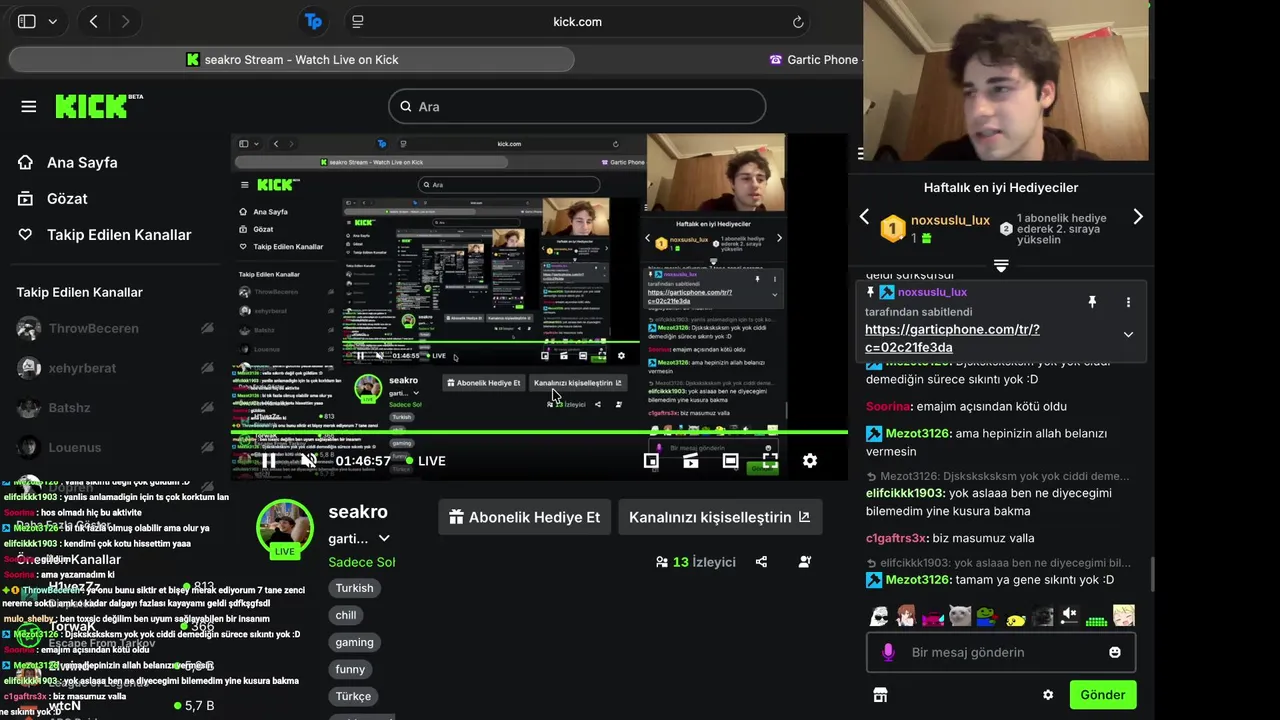Click the Ana Sayfa home icon
This screenshot has width=1280, height=720.
pos(26,162)
